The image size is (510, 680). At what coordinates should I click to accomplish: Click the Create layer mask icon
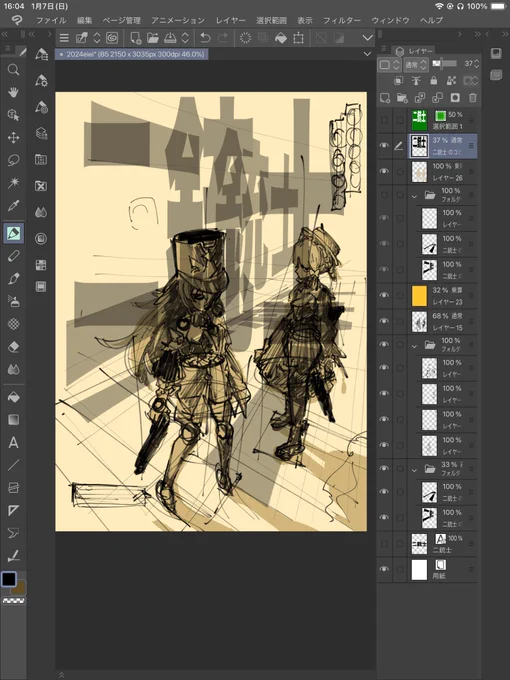[x=455, y=98]
